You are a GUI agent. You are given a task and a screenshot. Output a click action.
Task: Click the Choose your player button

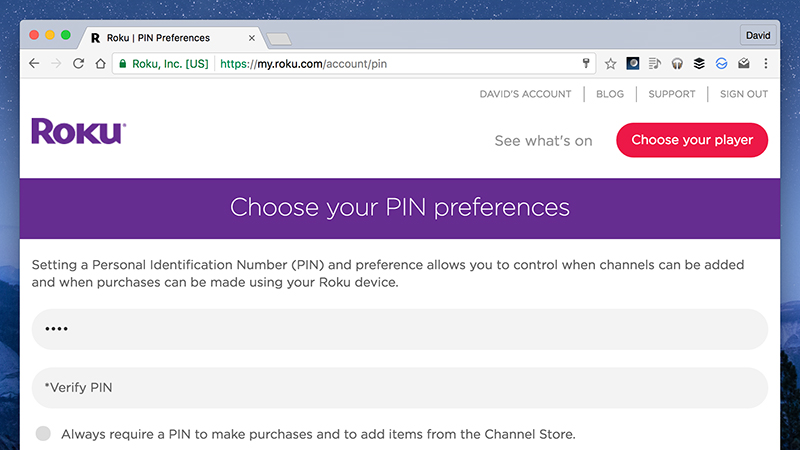(x=692, y=140)
